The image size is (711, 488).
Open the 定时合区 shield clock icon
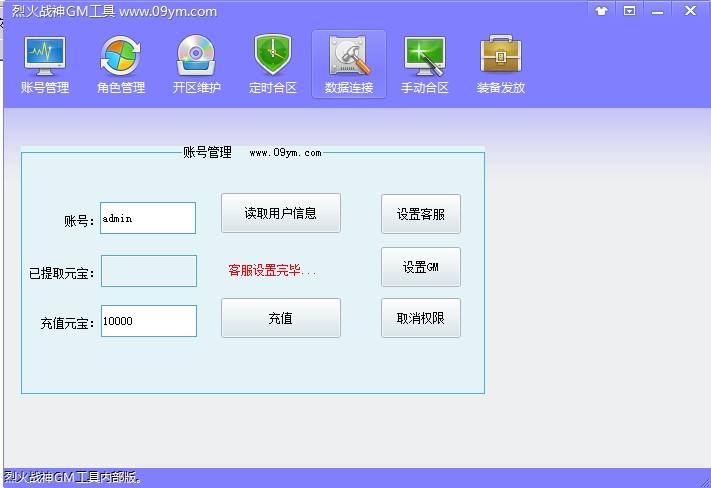273,63
